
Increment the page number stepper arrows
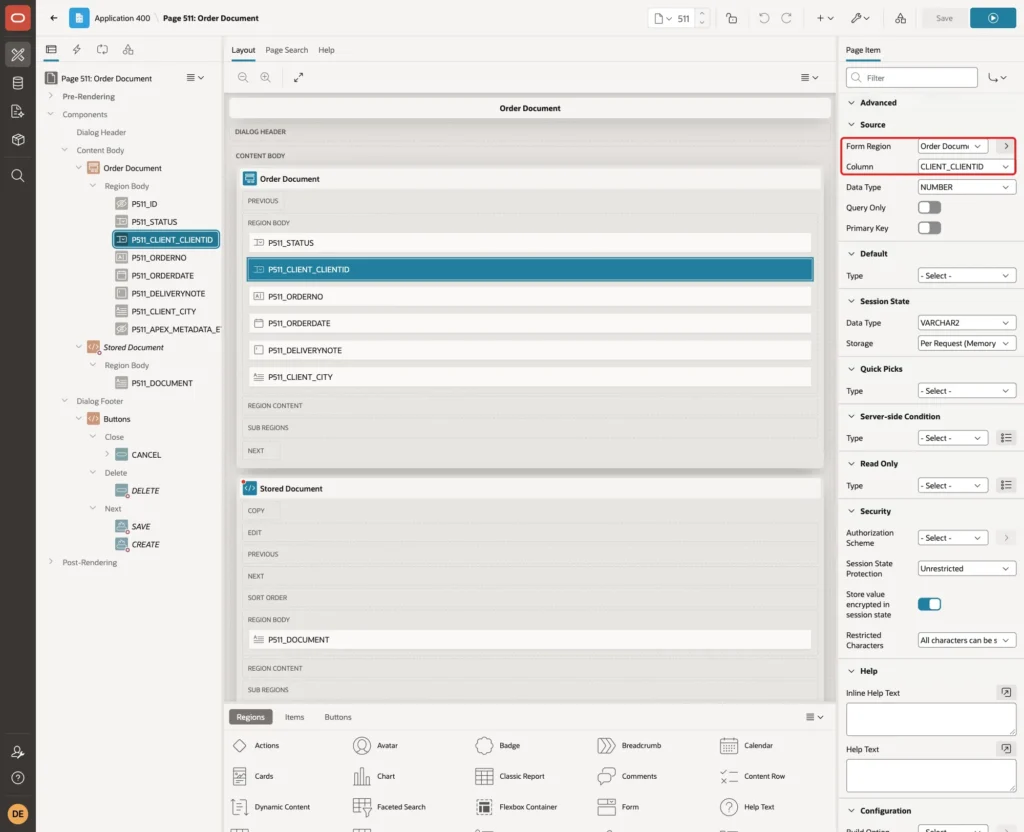[x=702, y=18]
